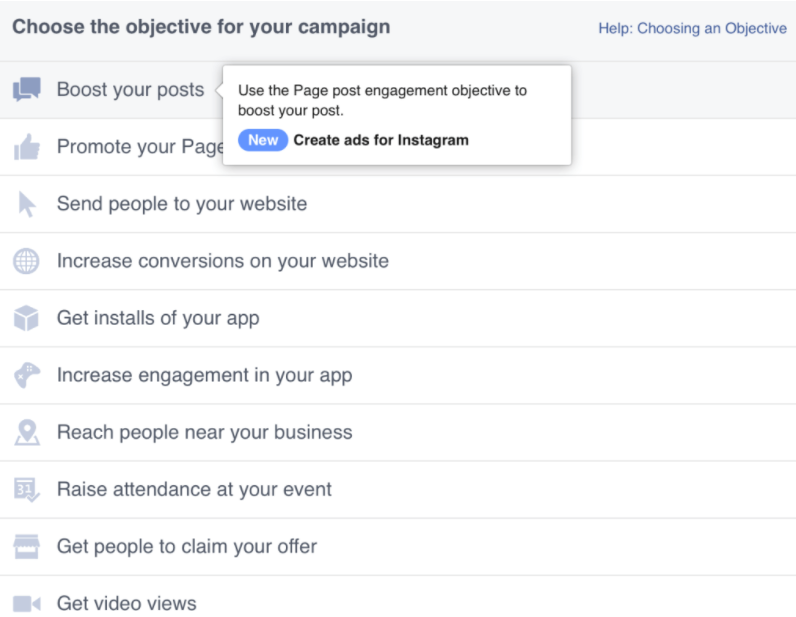This screenshot has height=617, width=796.
Task: Click the calendar icon for event attendance
Action: 27,490
